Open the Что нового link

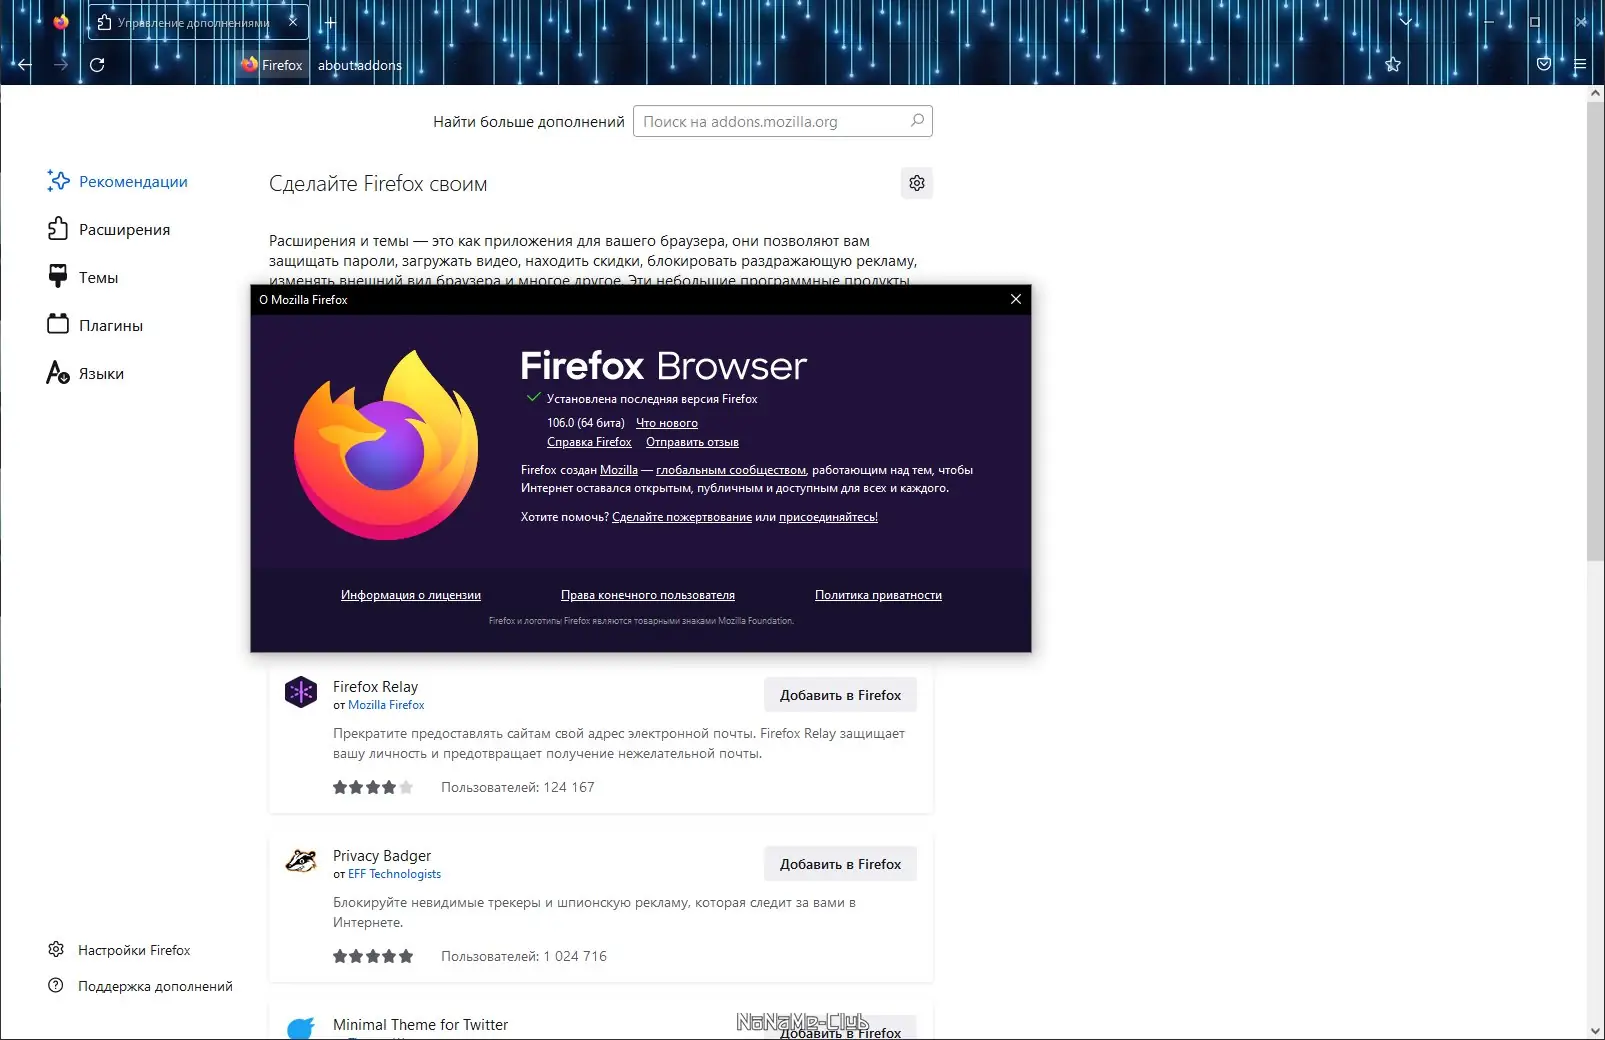click(x=667, y=423)
